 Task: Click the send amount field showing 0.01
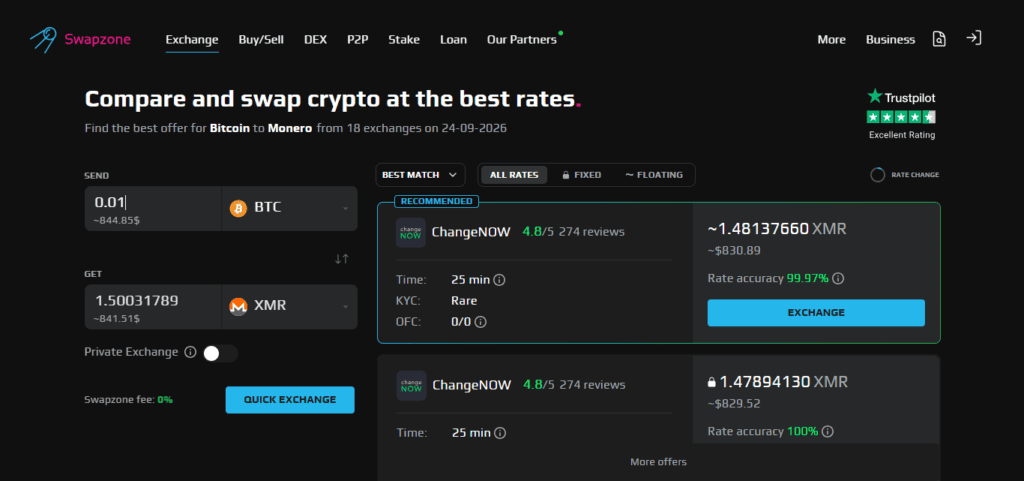(153, 208)
